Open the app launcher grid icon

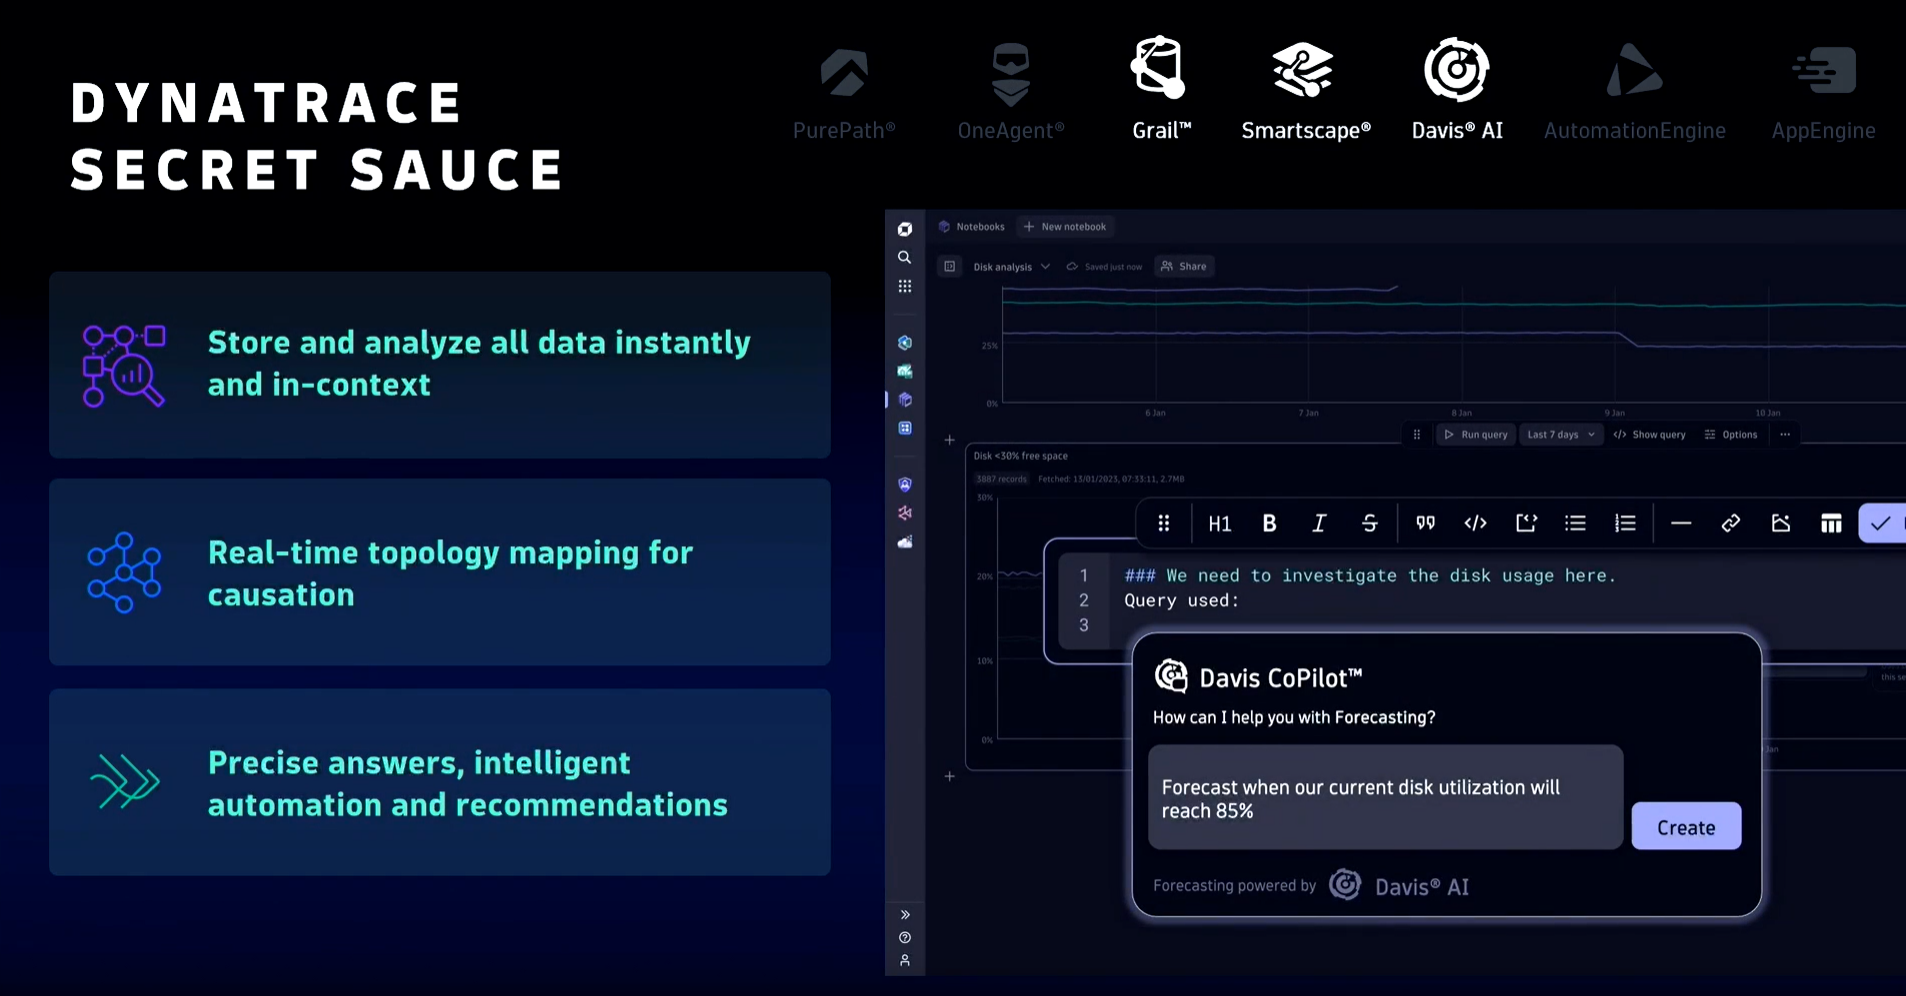click(x=904, y=285)
